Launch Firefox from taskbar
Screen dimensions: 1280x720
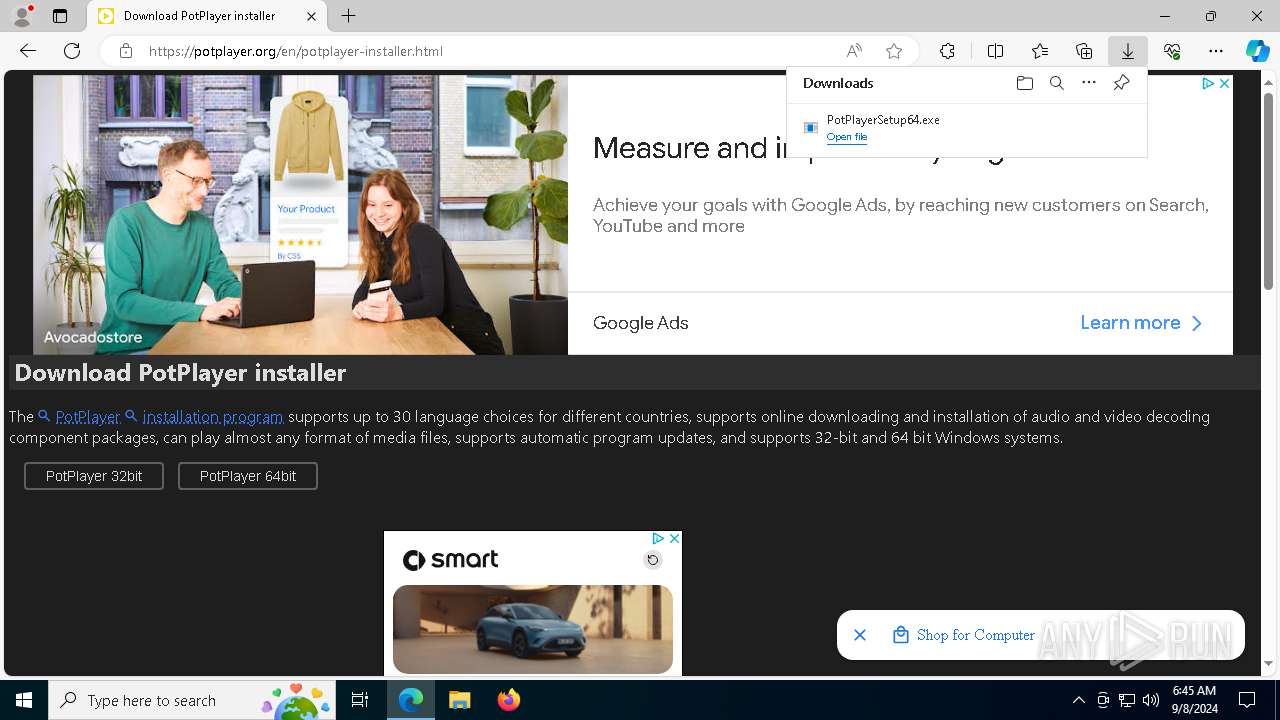509,700
